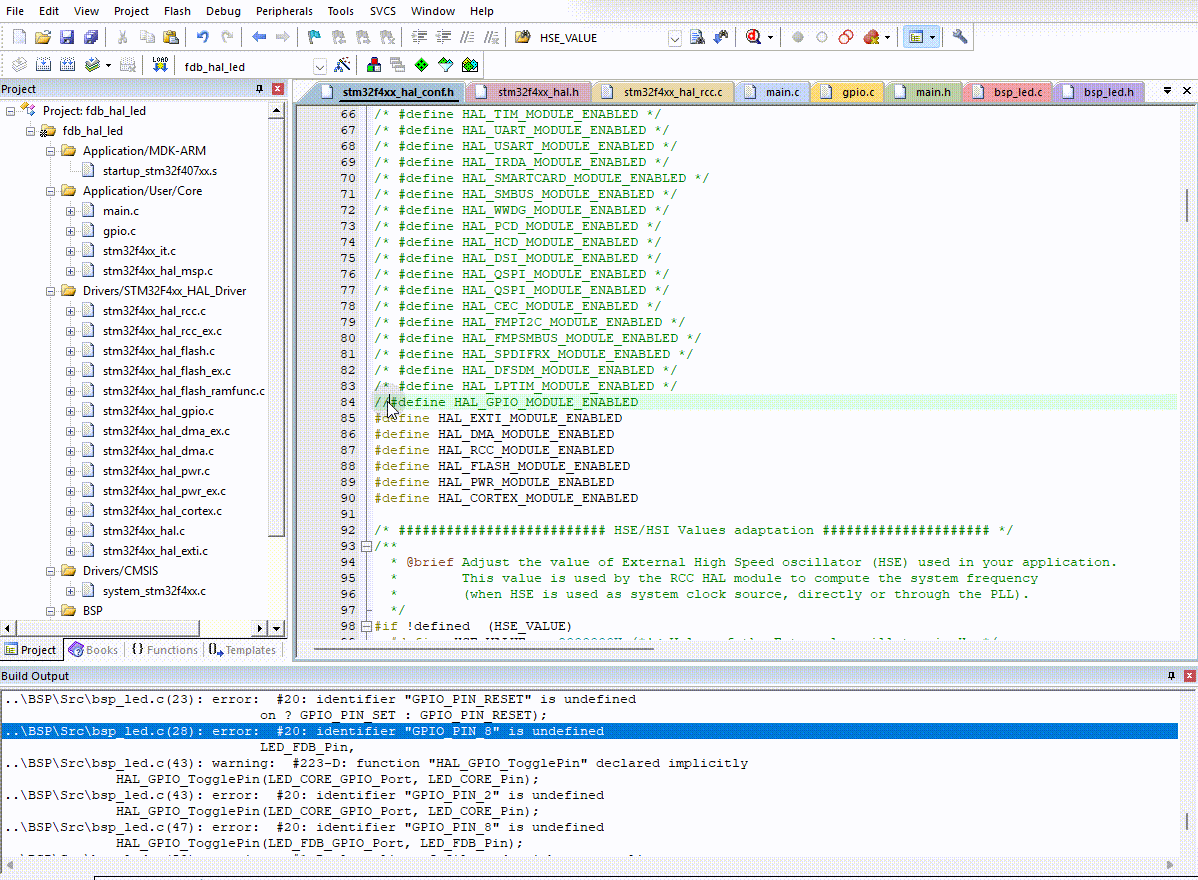1198x880 pixels.
Task: Open the Flash menu
Action: [177, 11]
